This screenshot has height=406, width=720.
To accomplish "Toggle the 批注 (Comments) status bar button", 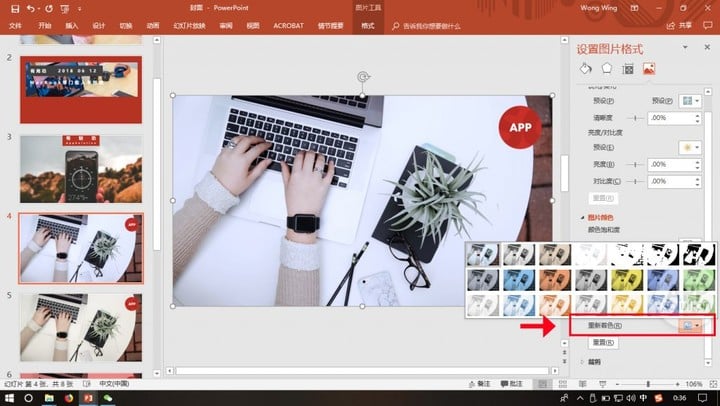I will point(511,384).
